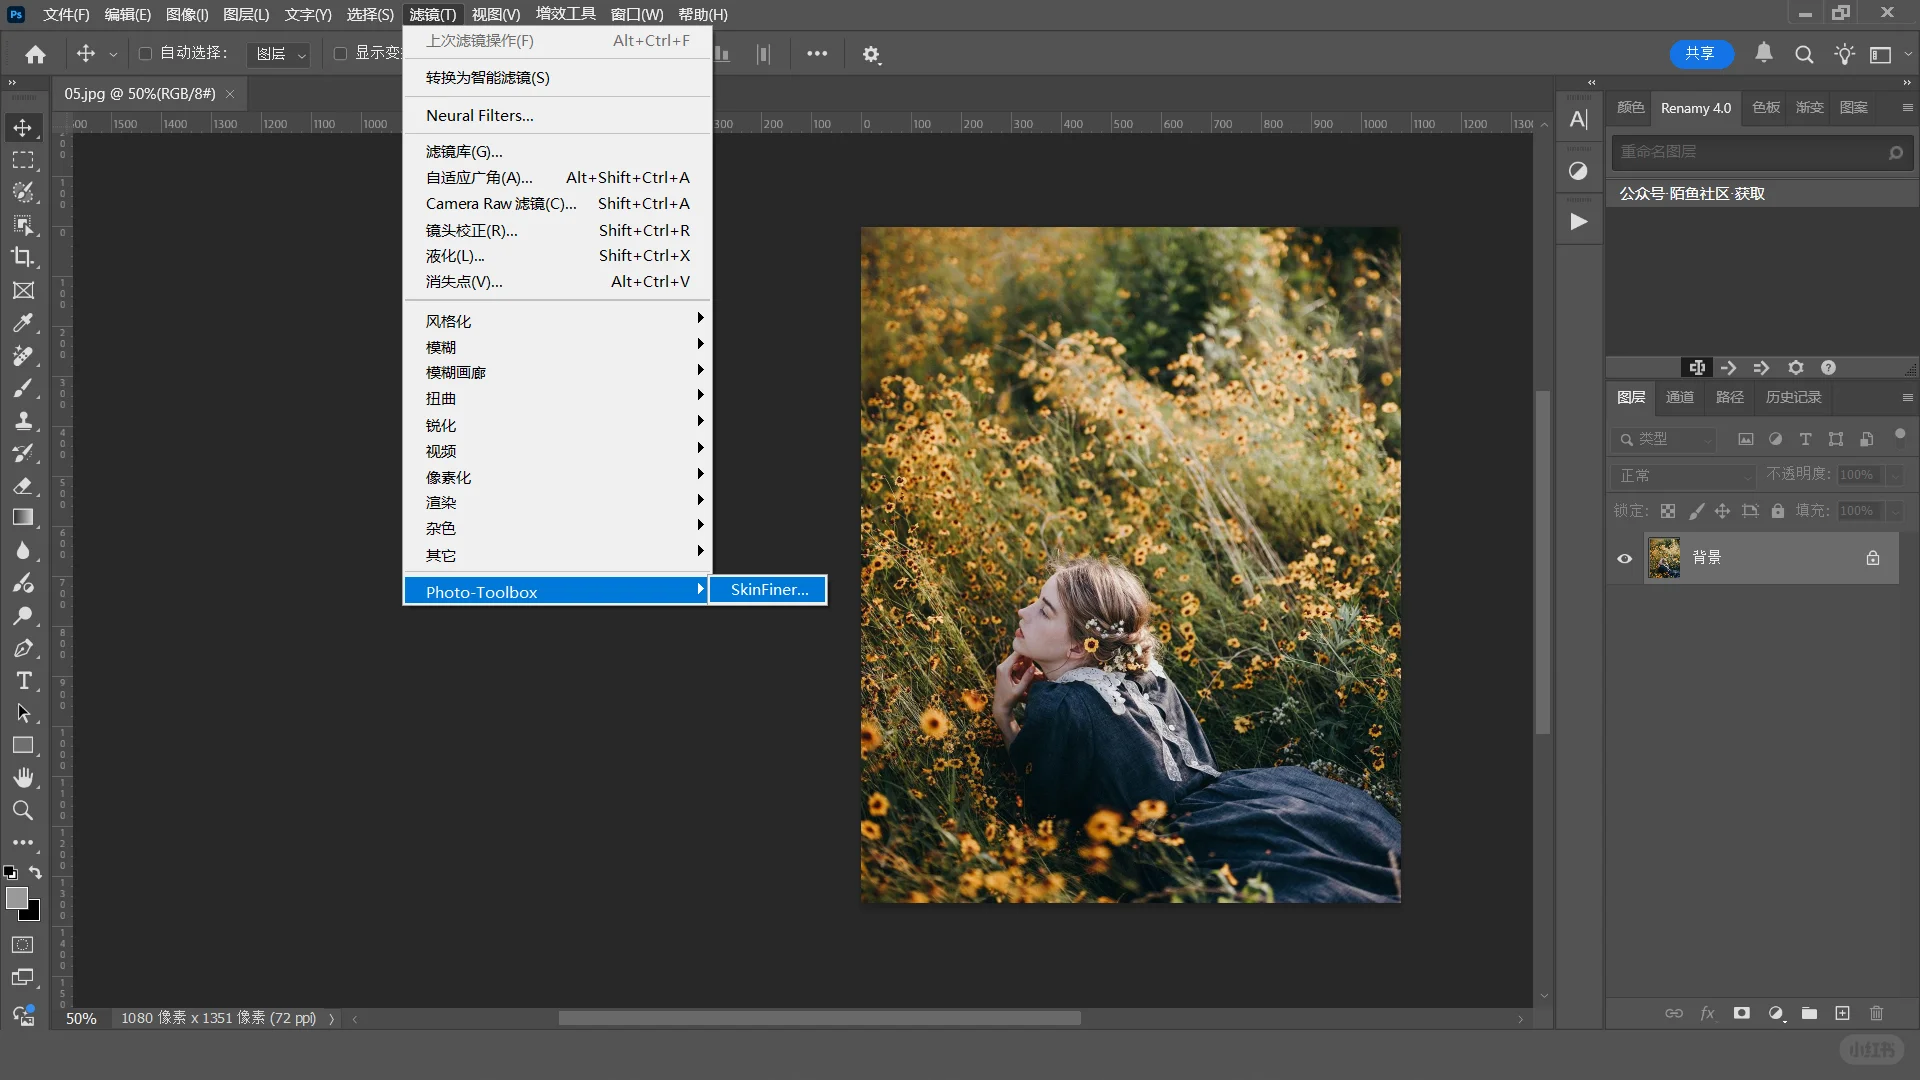Select the Pen tool
This screenshot has height=1080, width=1920.
[x=23, y=648]
